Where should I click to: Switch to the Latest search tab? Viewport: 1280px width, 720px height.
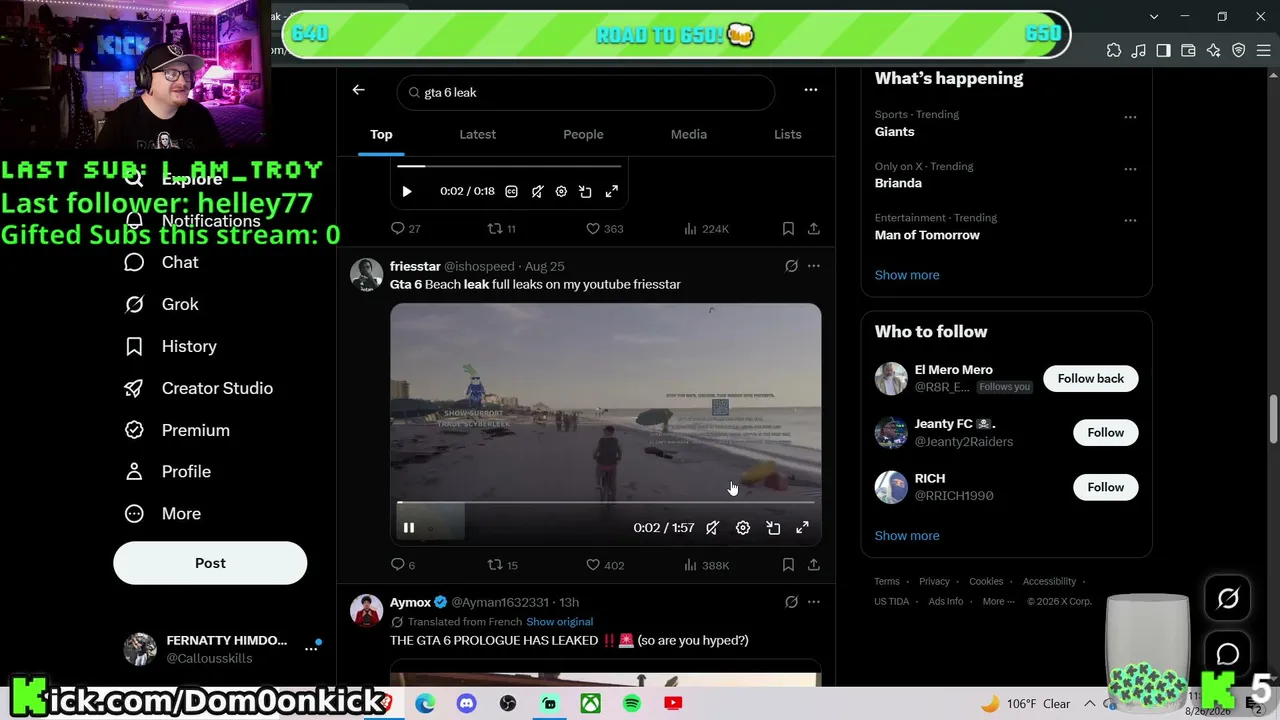(478, 135)
